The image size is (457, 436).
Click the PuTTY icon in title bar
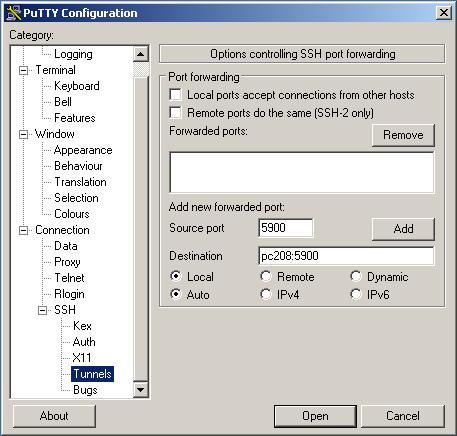tap(14, 13)
